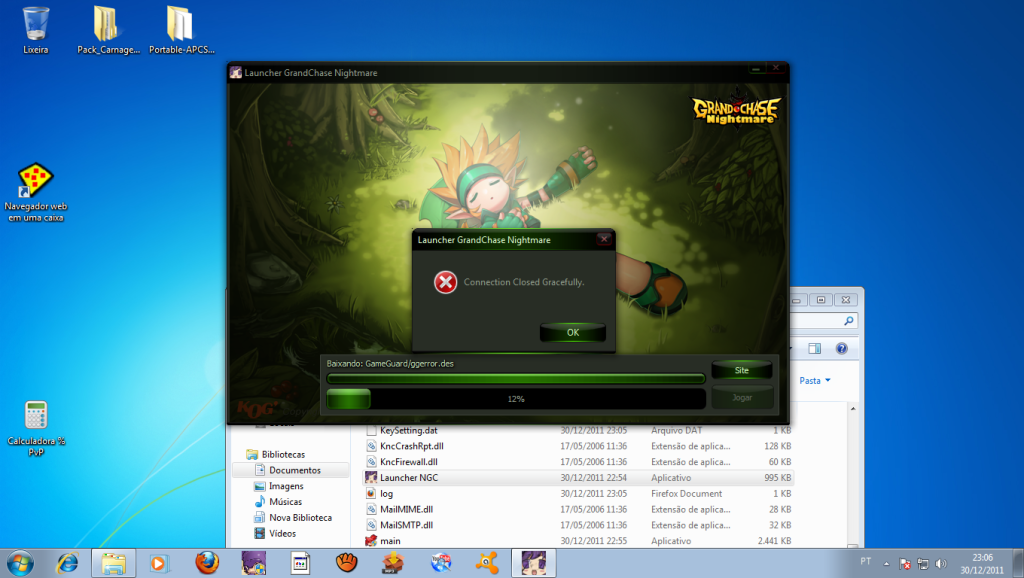1024x578 pixels.
Task: Select Nova Biblioteca in the navigation pane
Action: [299, 518]
